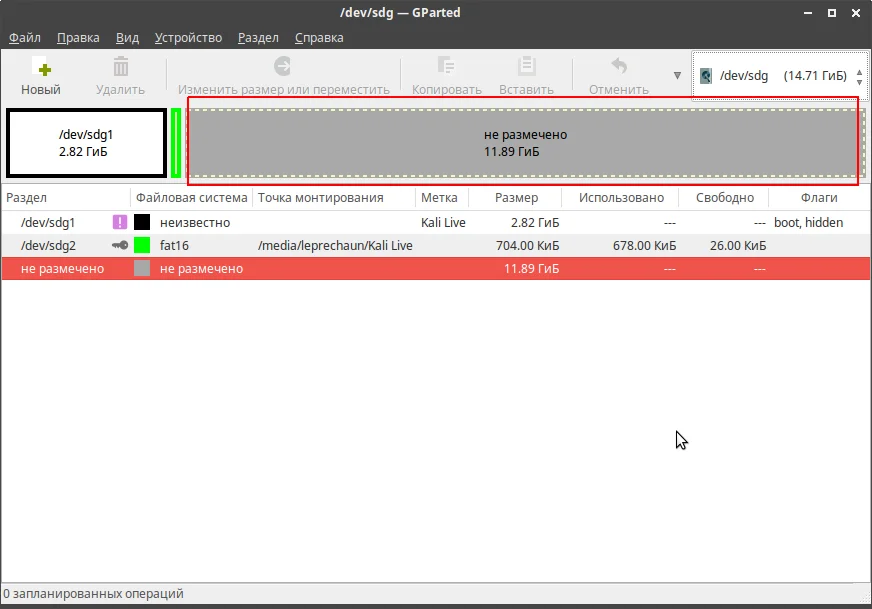
Task: Click the gray unallocated color swatch in table
Action: (x=142, y=269)
